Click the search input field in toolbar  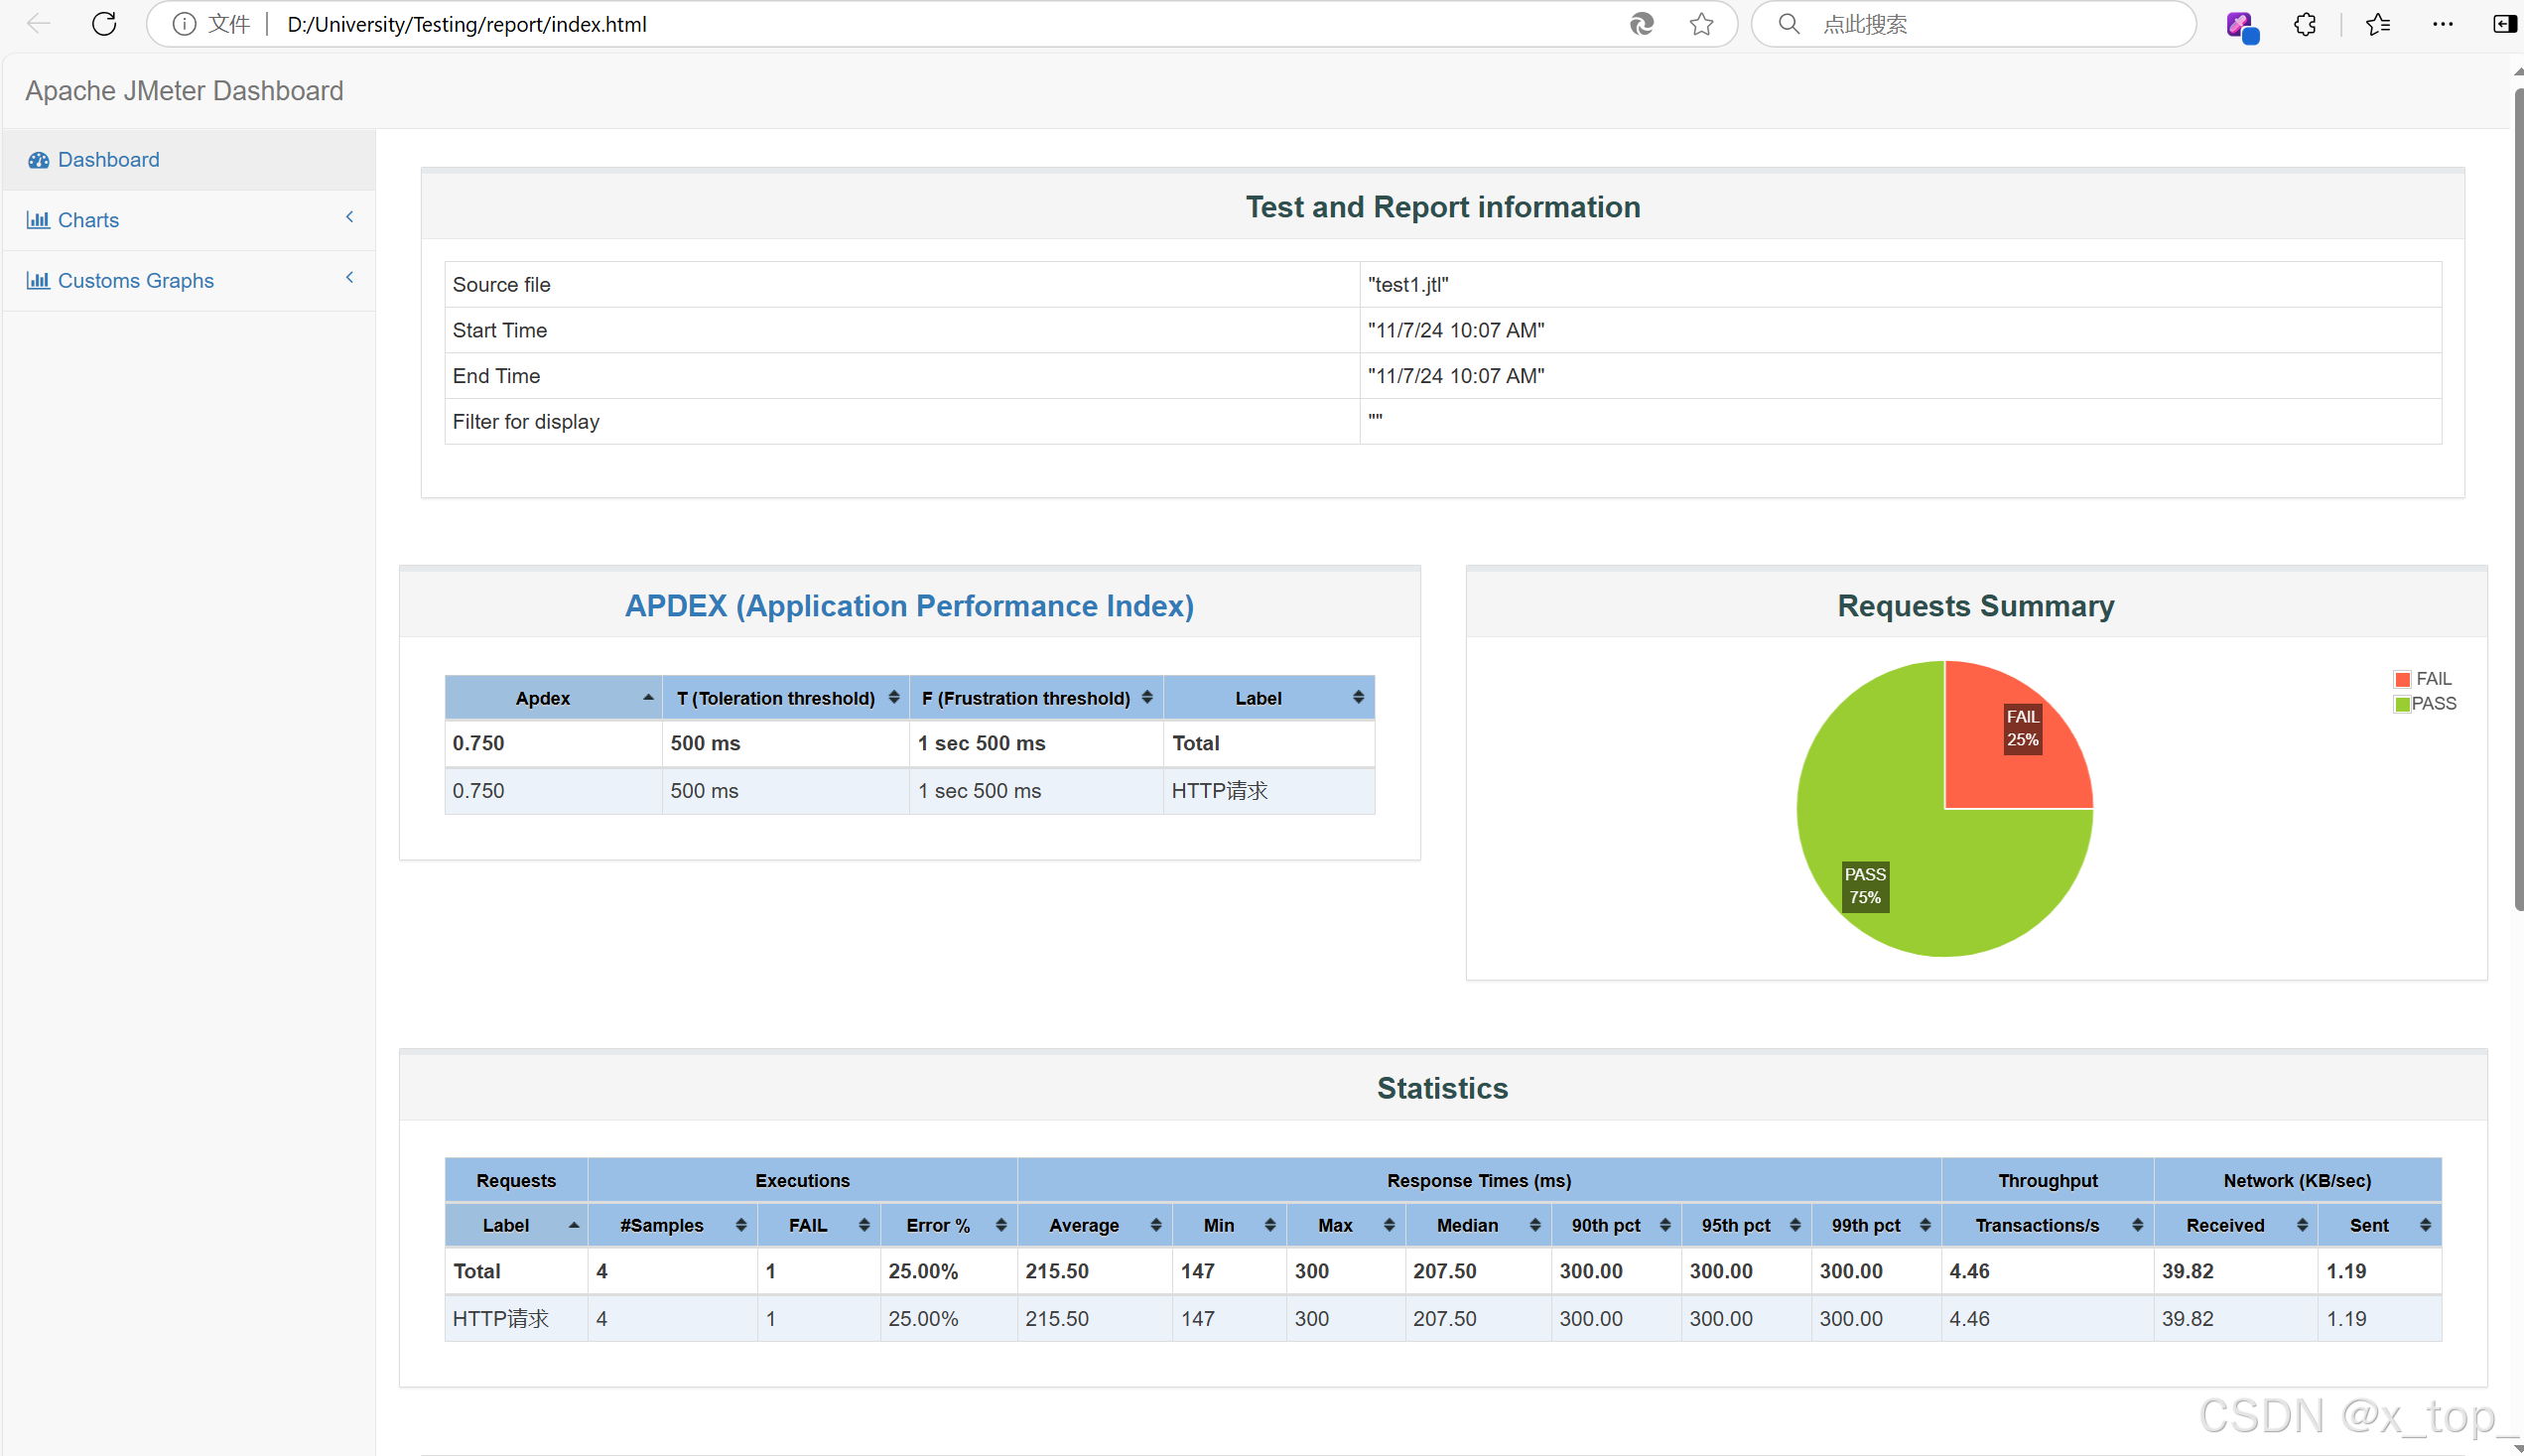coord(1990,24)
